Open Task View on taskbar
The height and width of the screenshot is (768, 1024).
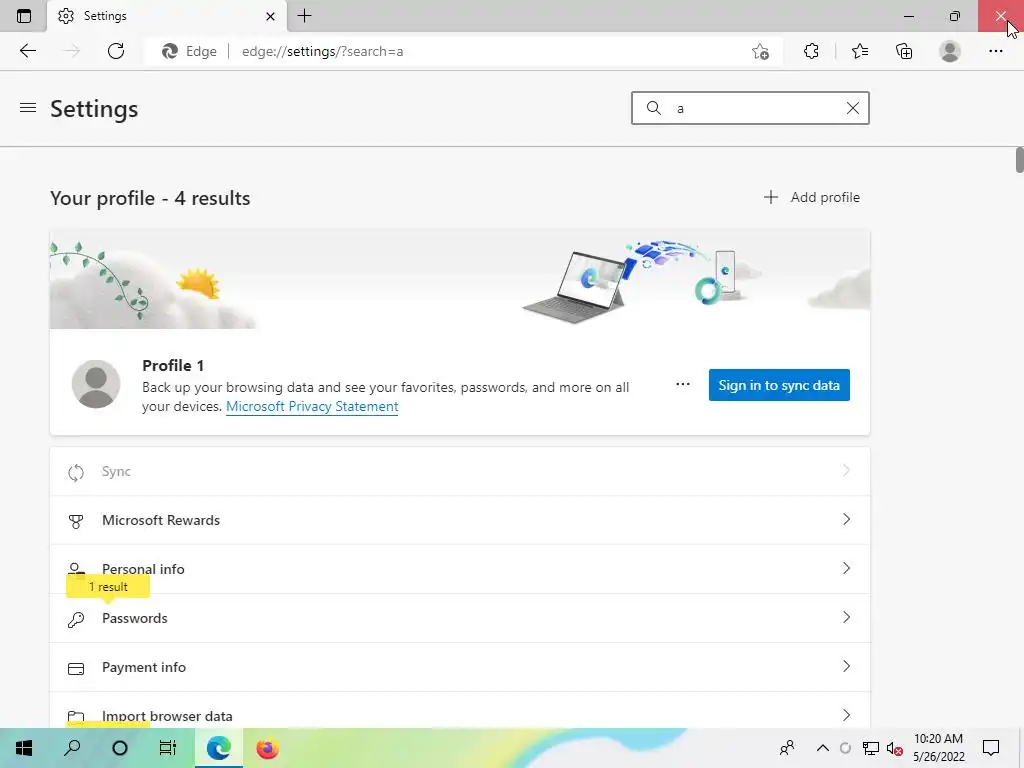click(168, 748)
